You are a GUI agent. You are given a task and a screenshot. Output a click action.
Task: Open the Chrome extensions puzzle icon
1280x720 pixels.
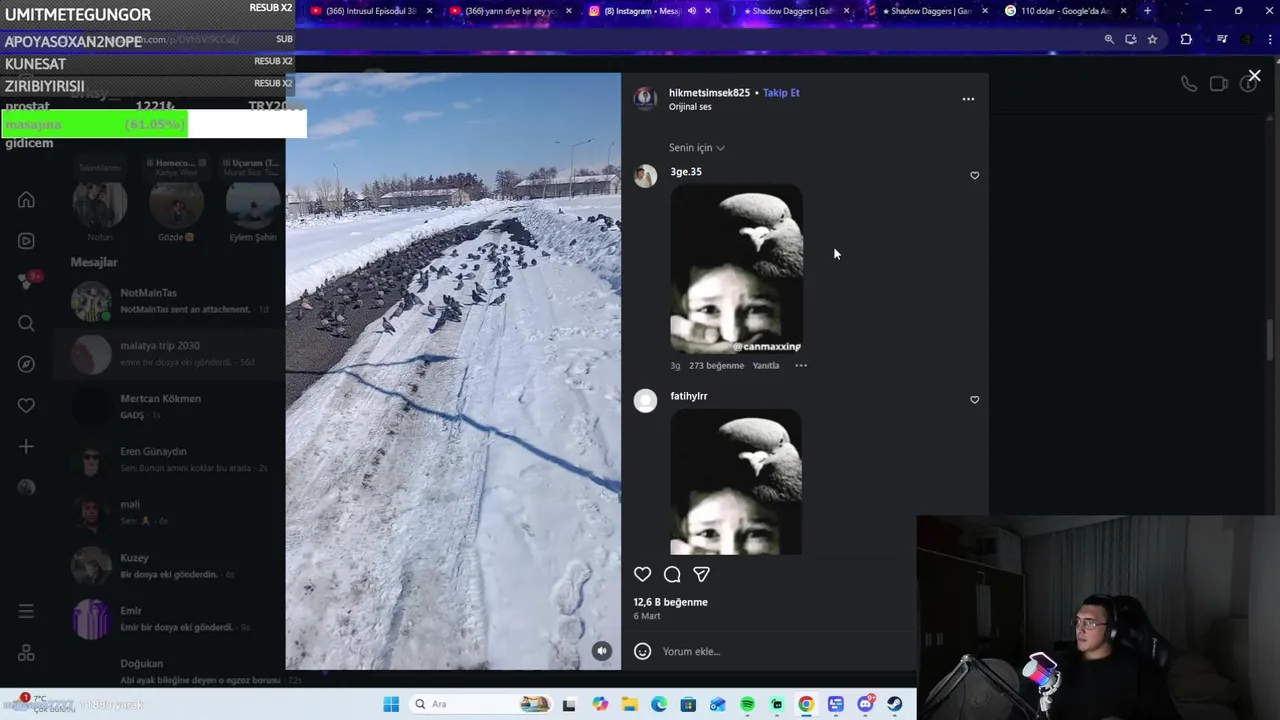tap(1186, 39)
